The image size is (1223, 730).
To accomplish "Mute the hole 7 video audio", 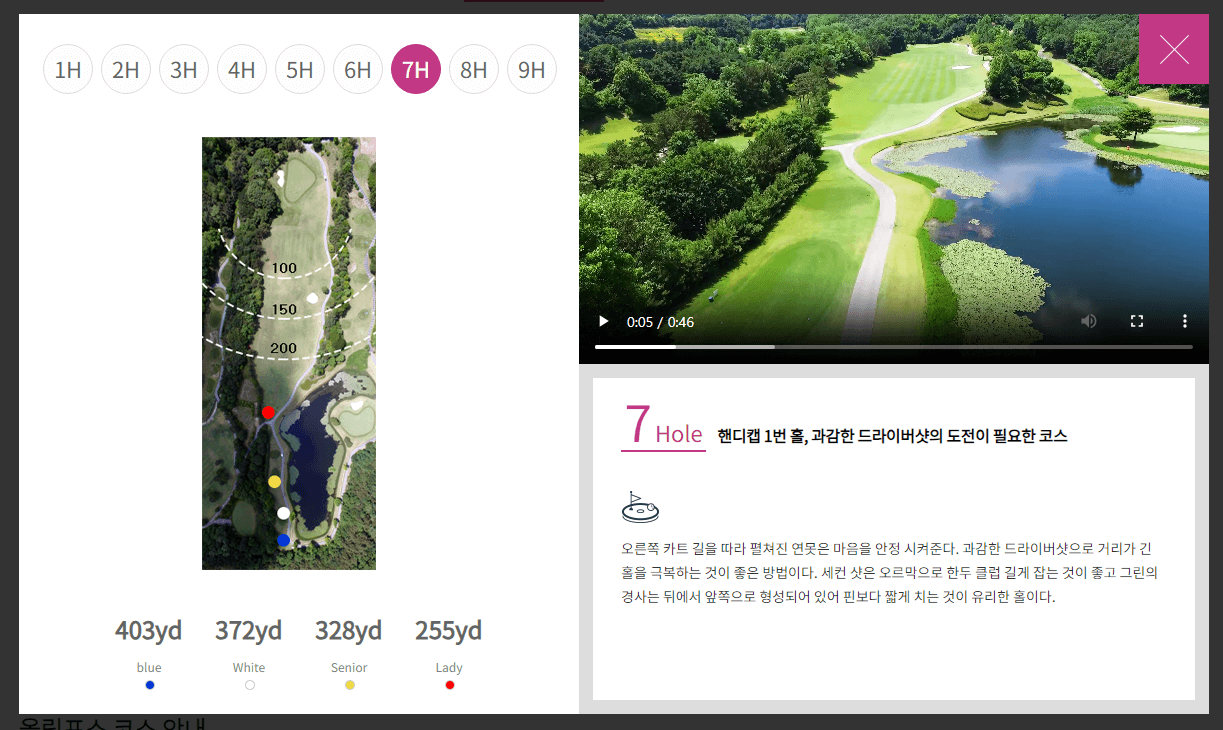I will pyautogui.click(x=1089, y=321).
